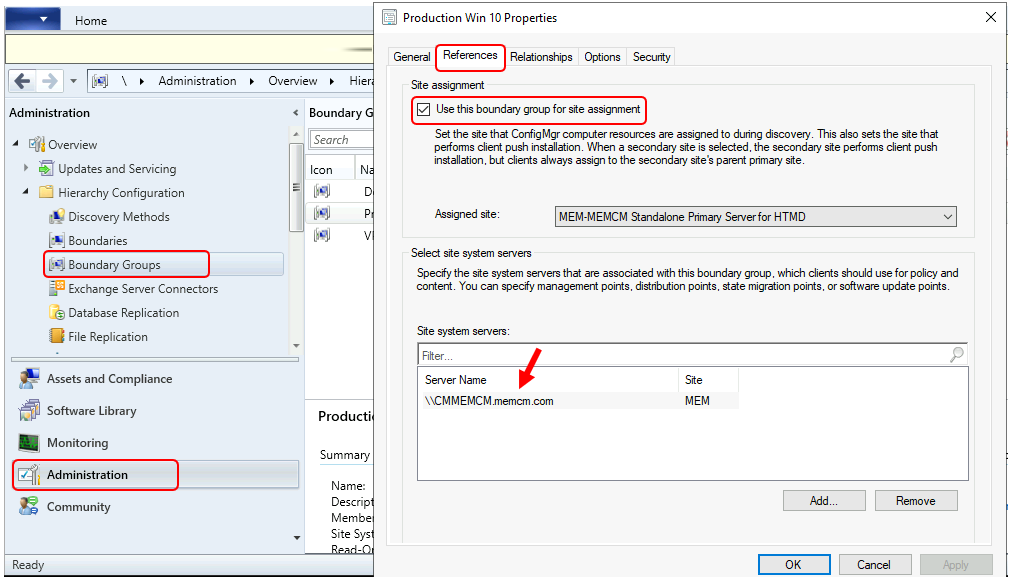Click the Community workspace icon
1009x584 pixels.
pyautogui.click(x=29, y=506)
